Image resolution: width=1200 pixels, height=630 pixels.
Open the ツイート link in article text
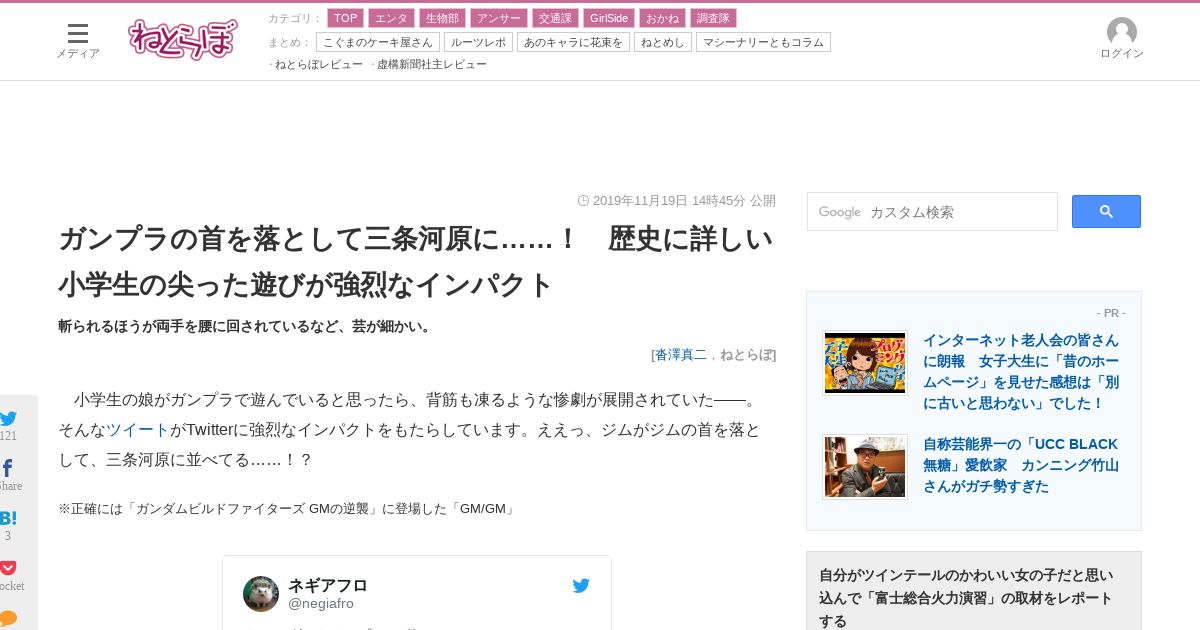138,429
